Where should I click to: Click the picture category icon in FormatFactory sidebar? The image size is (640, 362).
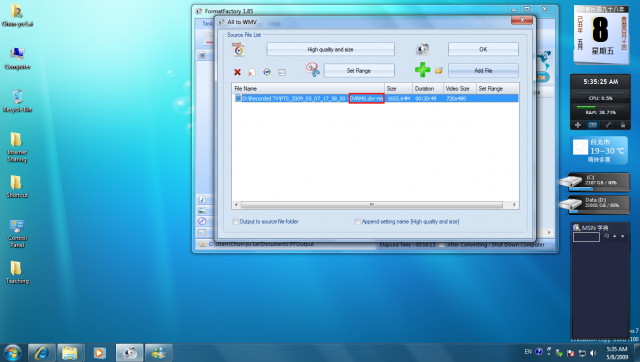point(202,211)
